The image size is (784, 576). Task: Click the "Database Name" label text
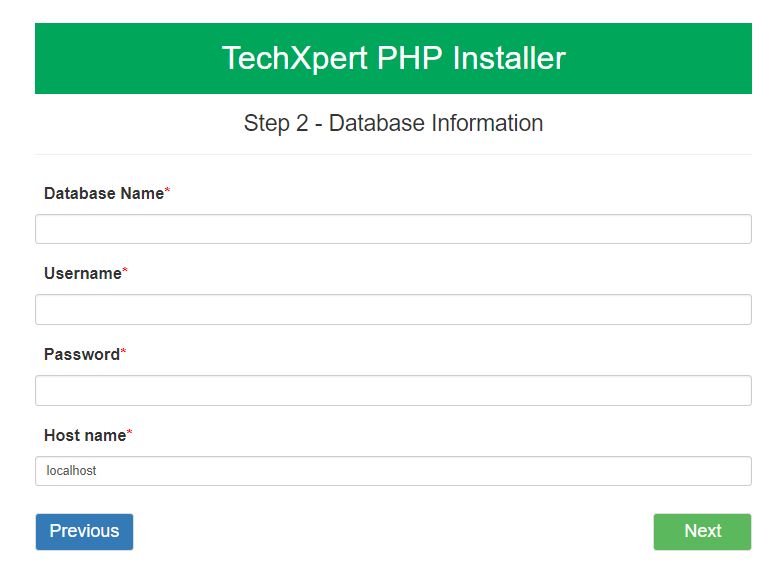pos(103,194)
